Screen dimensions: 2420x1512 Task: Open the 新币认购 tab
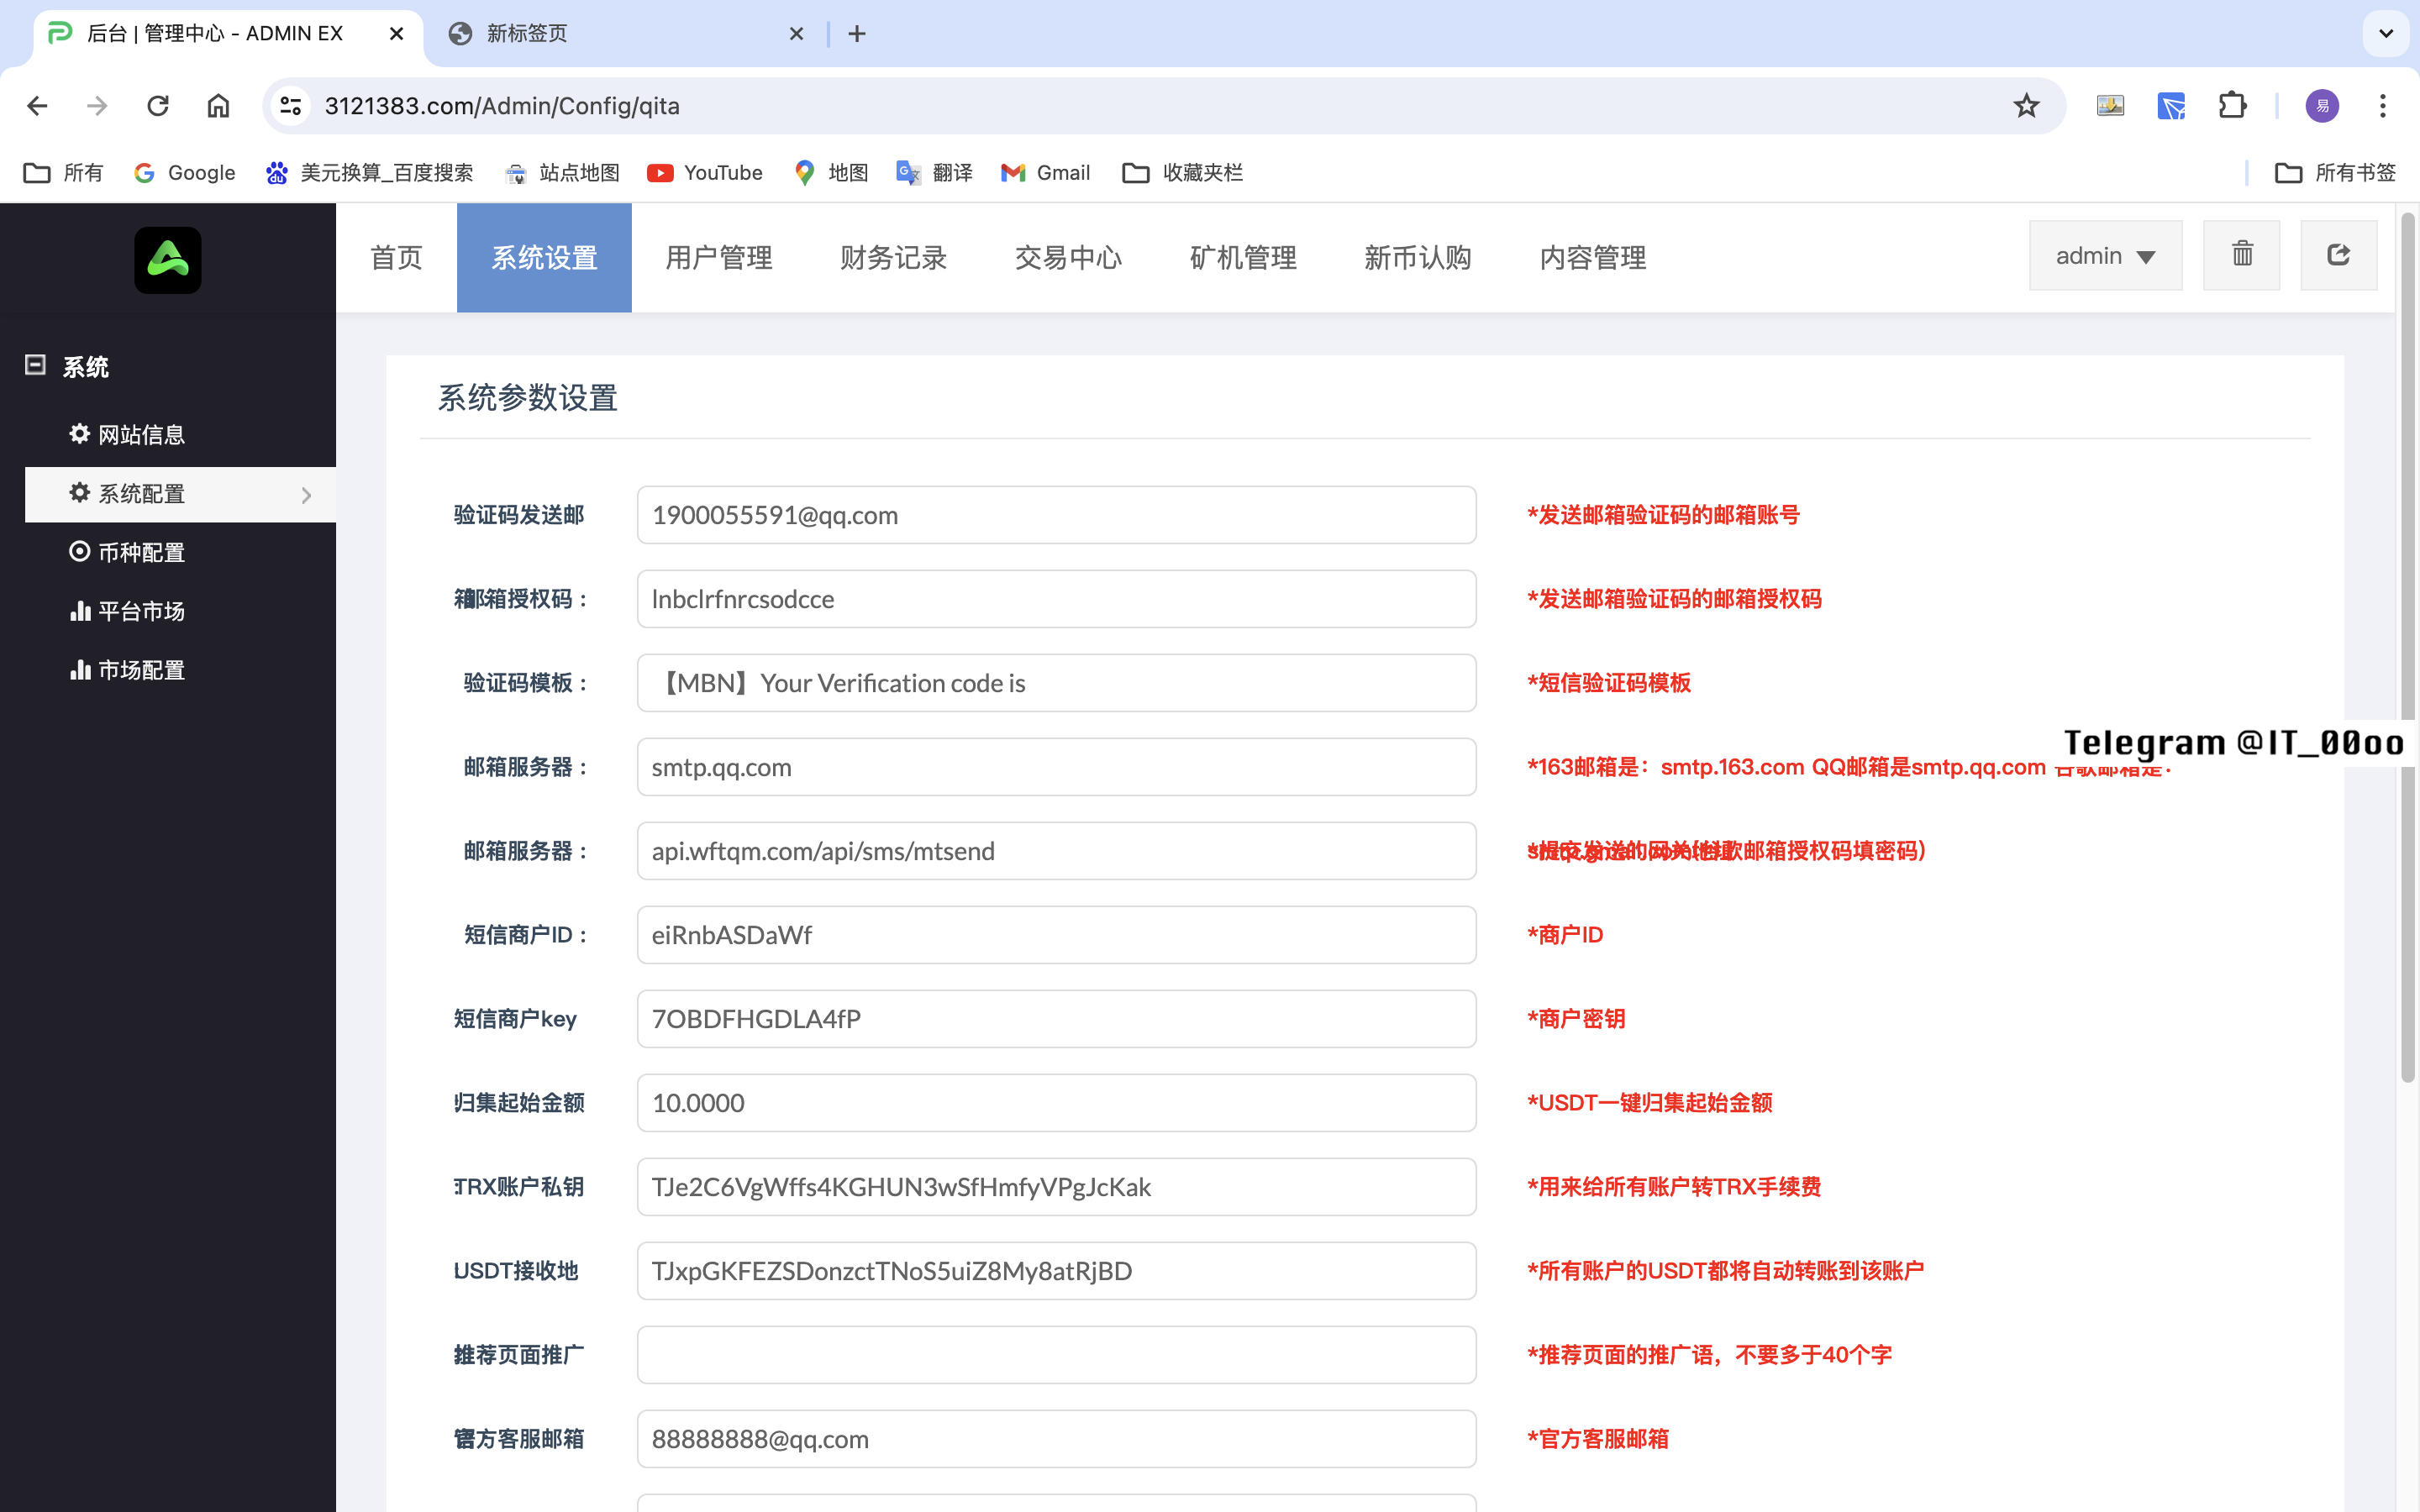click(x=1418, y=258)
